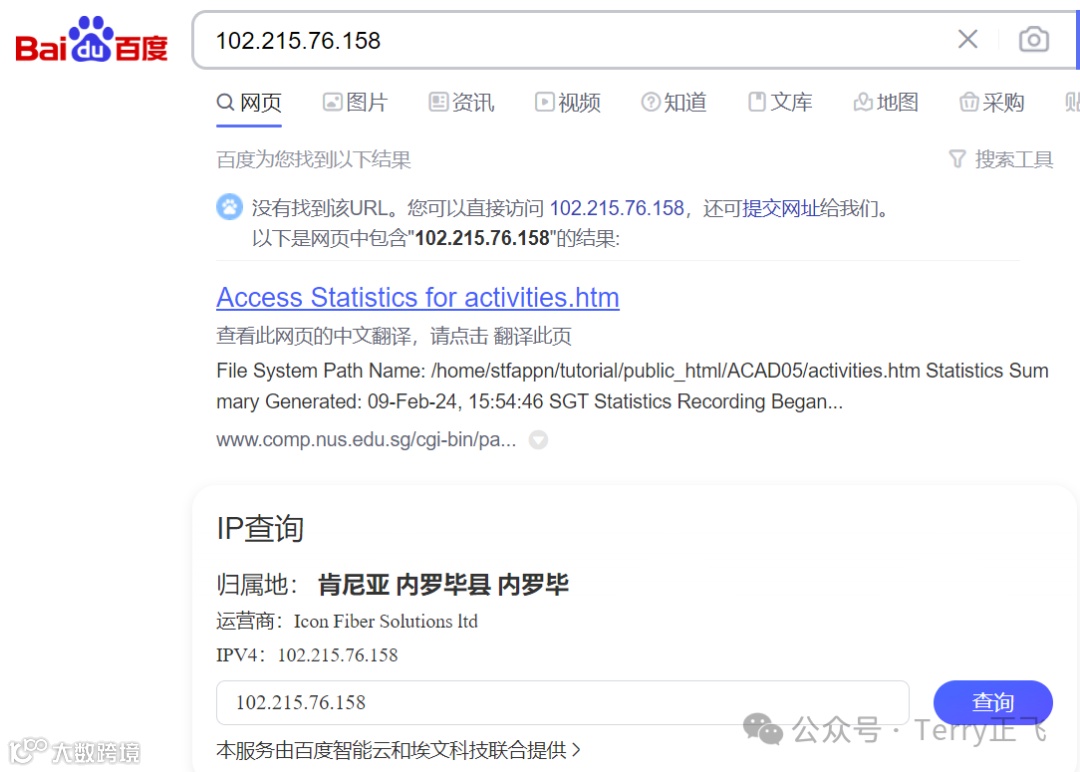
Task: Click the IP查询 heading
Action: click(260, 528)
